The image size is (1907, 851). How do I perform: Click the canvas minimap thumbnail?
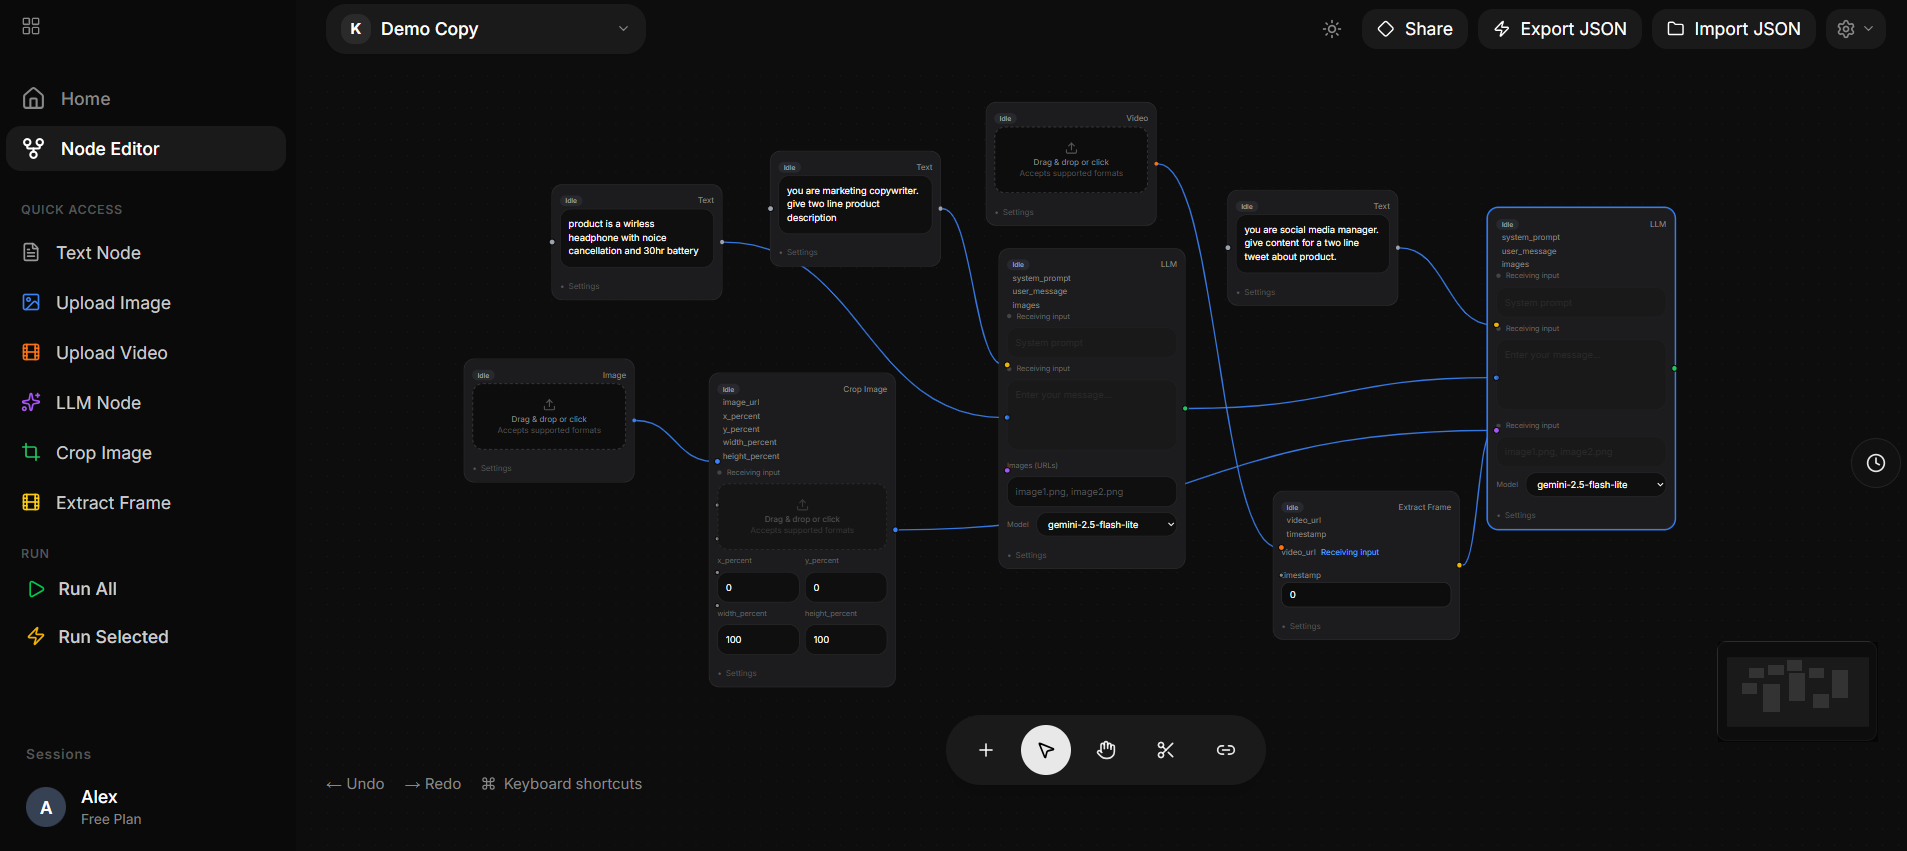pos(1796,691)
